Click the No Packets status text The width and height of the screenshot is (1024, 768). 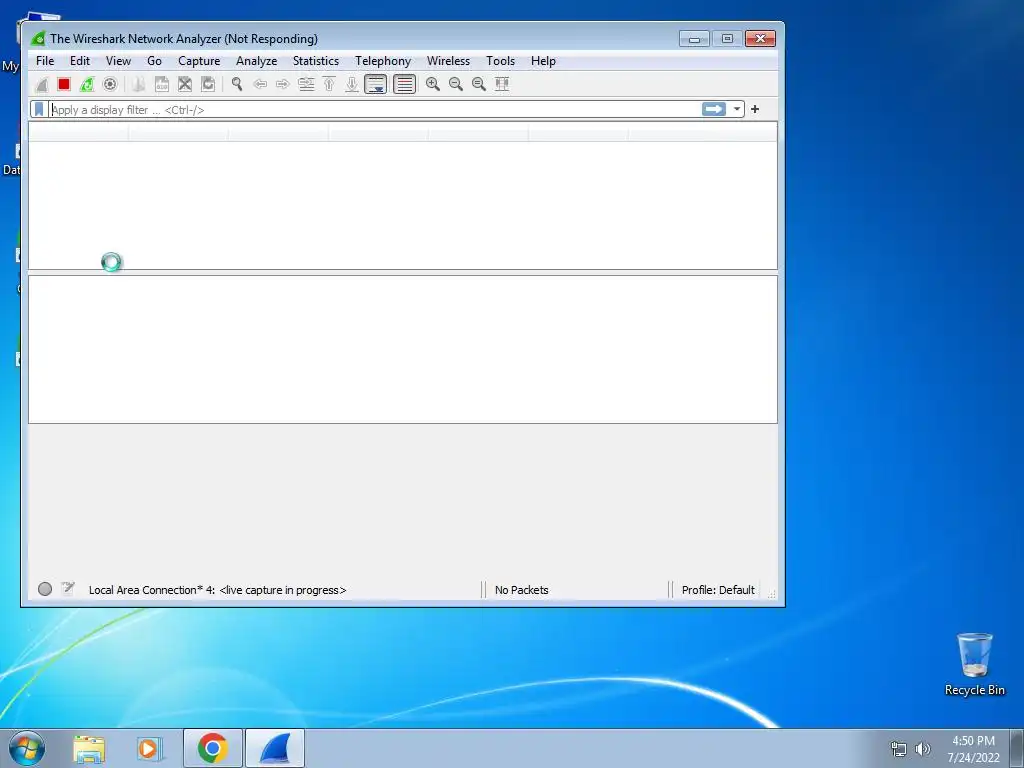[522, 590]
